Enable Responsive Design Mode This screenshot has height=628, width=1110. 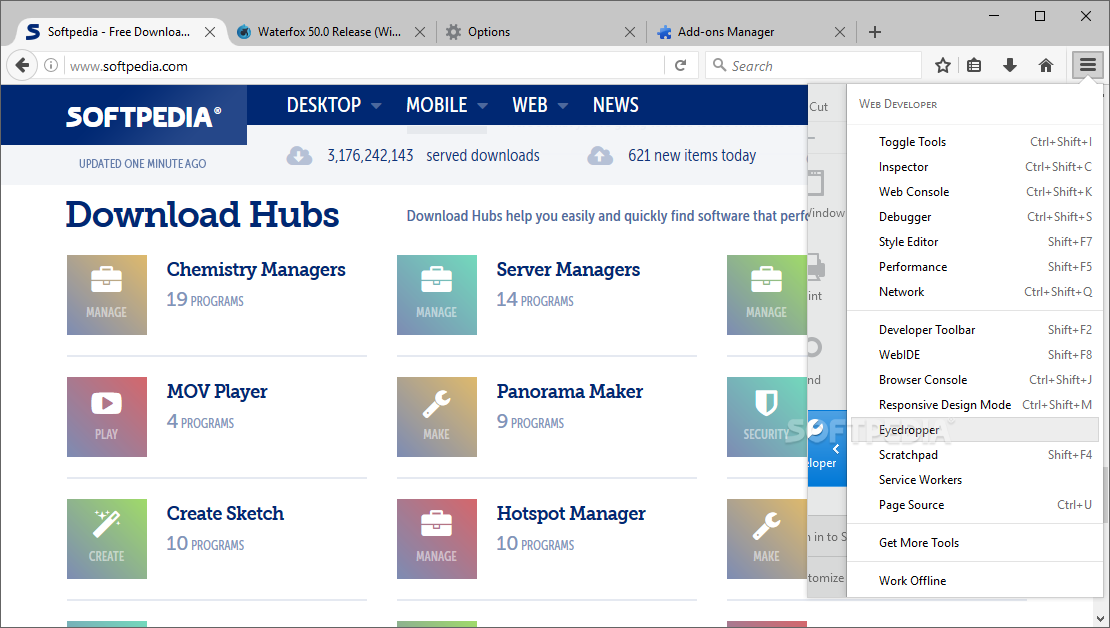pos(975,405)
